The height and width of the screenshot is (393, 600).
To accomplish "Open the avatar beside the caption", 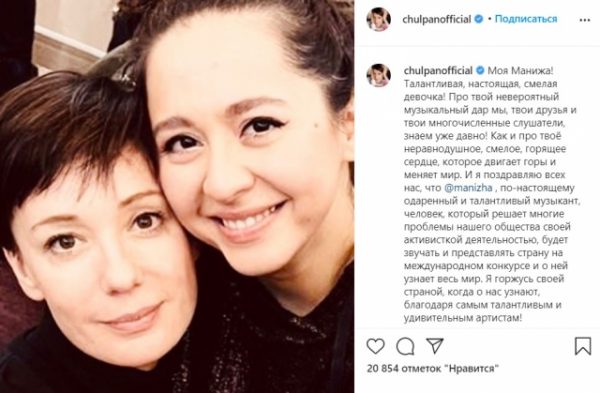I will click(378, 75).
